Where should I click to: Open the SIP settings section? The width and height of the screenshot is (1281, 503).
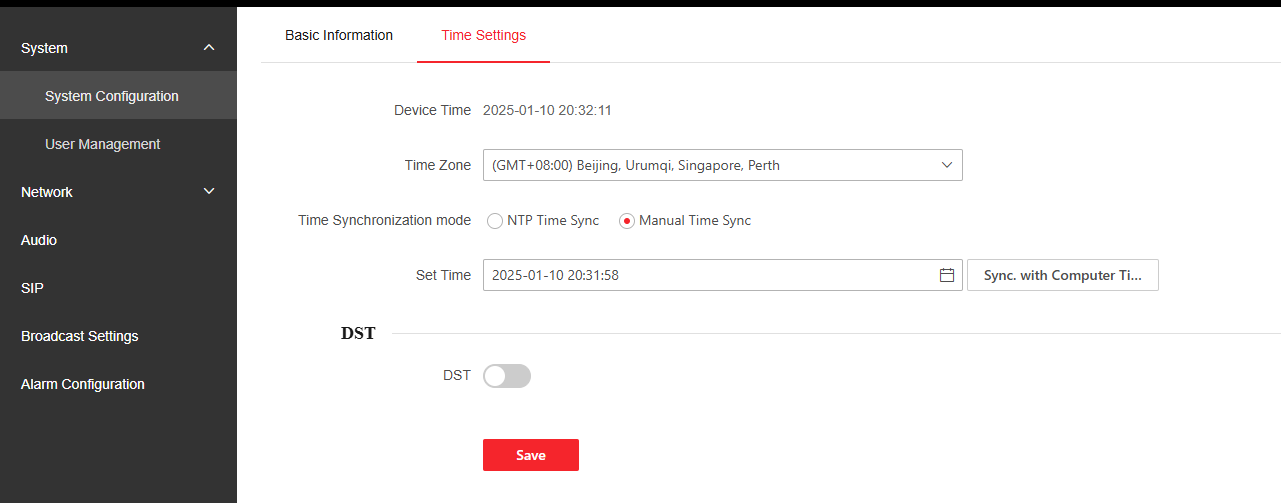coord(32,288)
